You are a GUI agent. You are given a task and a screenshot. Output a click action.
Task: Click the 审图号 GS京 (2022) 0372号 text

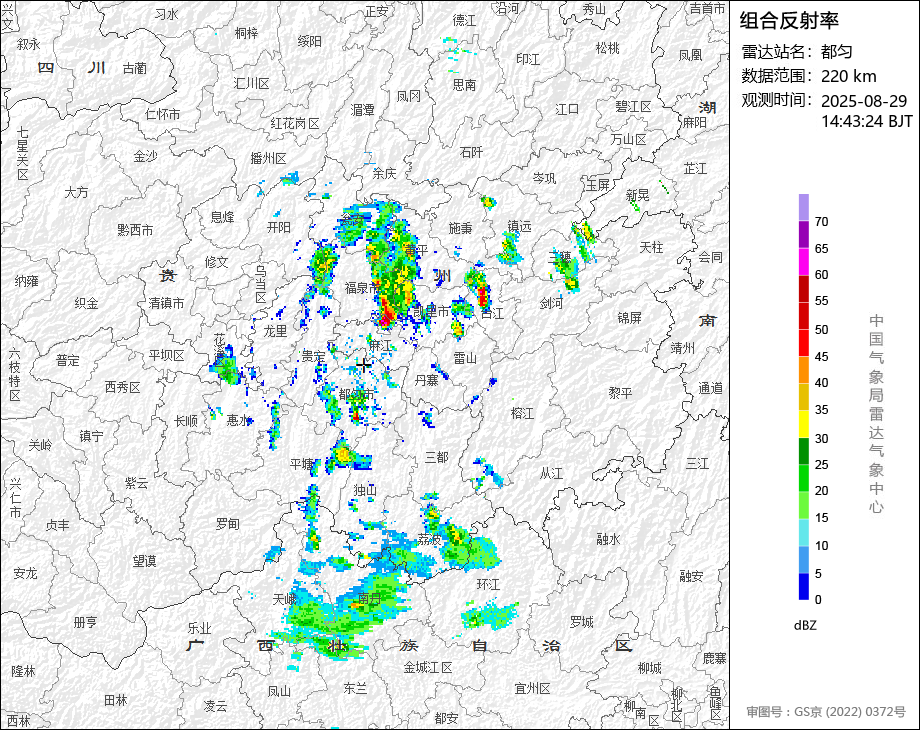[x=826, y=712]
